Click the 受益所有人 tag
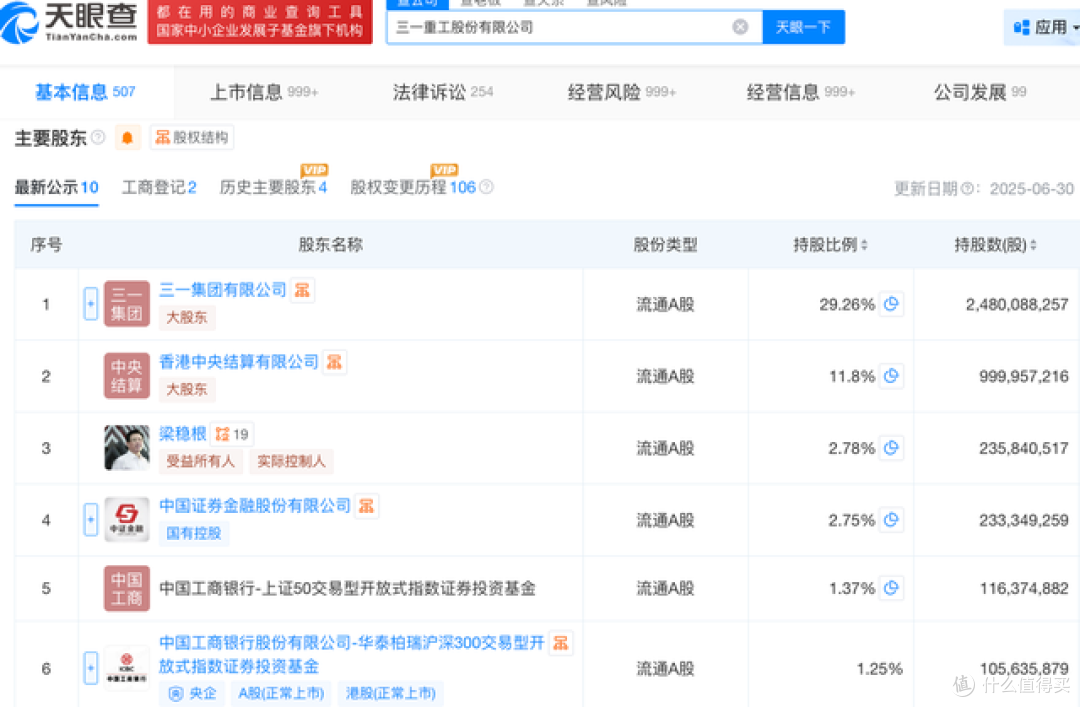Image resolution: width=1080 pixels, height=707 pixels. [x=200, y=461]
